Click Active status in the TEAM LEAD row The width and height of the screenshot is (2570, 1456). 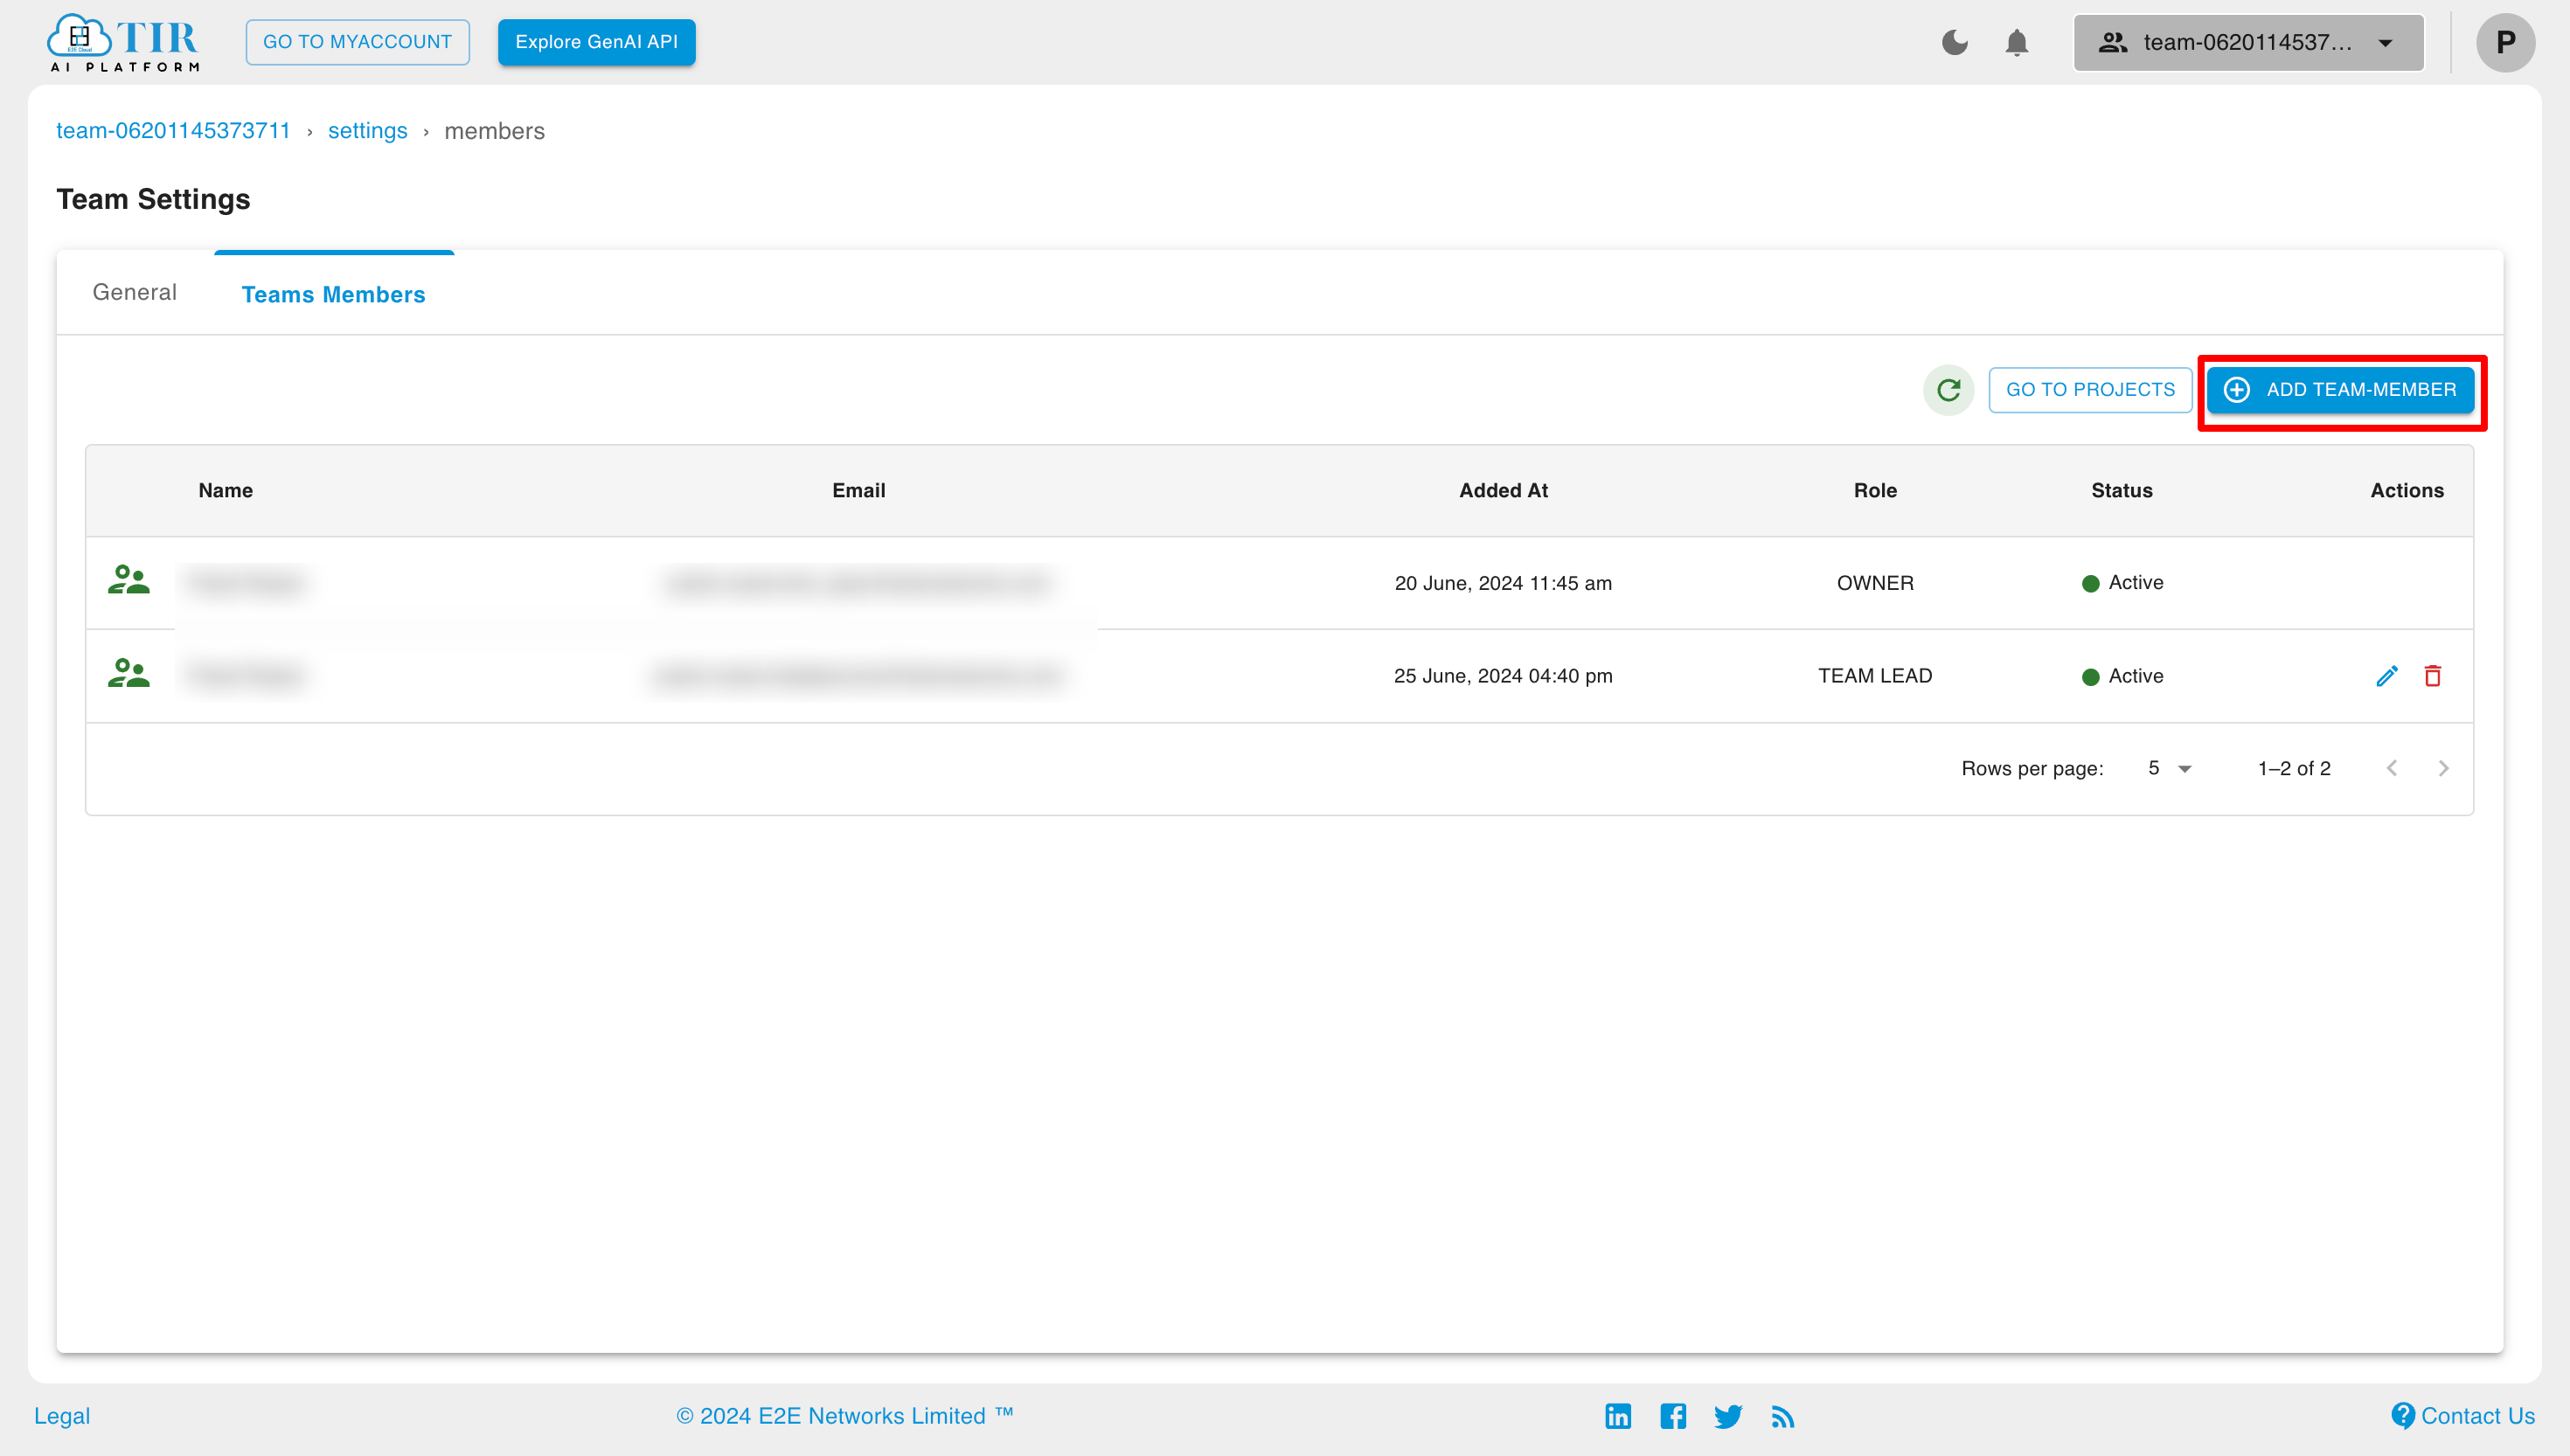click(2122, 676)
